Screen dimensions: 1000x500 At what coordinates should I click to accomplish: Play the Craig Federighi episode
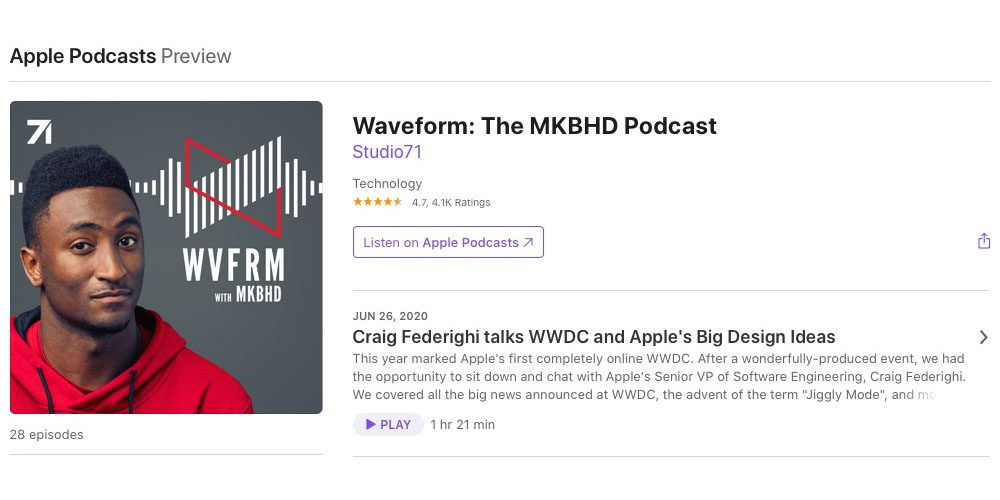[388, 425]
